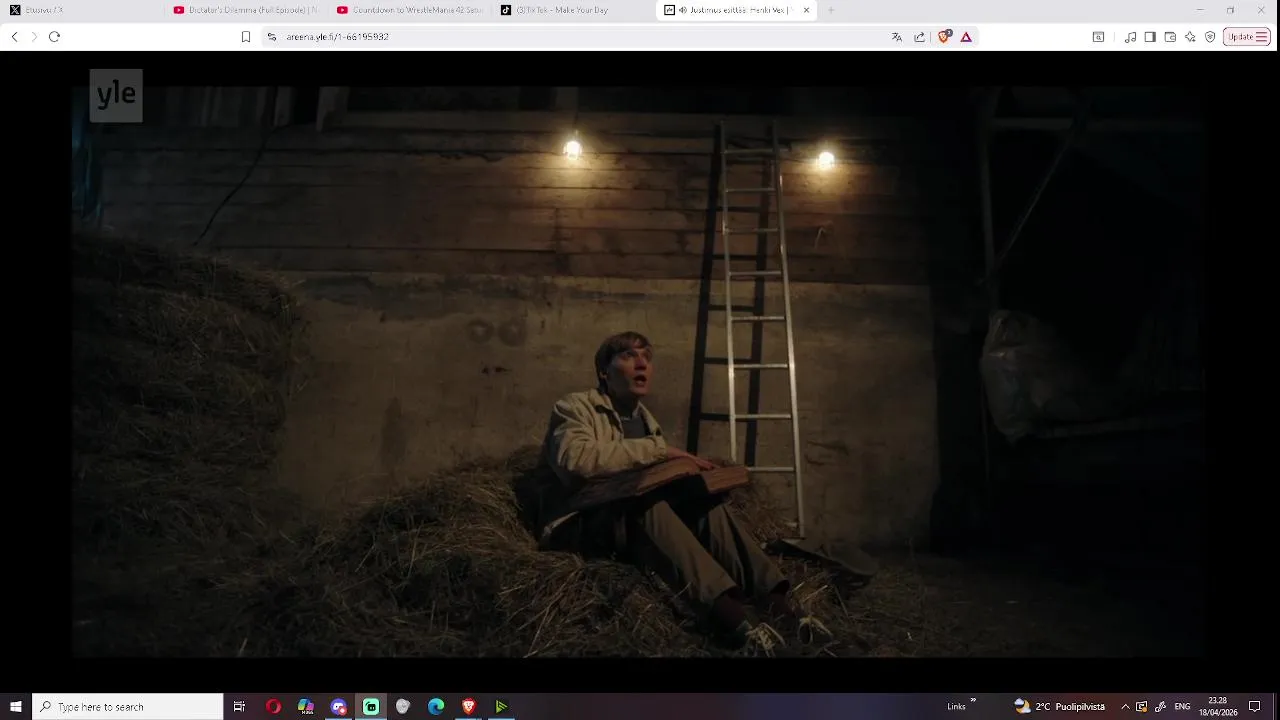Switch to Dictator's Dilemma YouTube tab

click(x=245, y=10)
